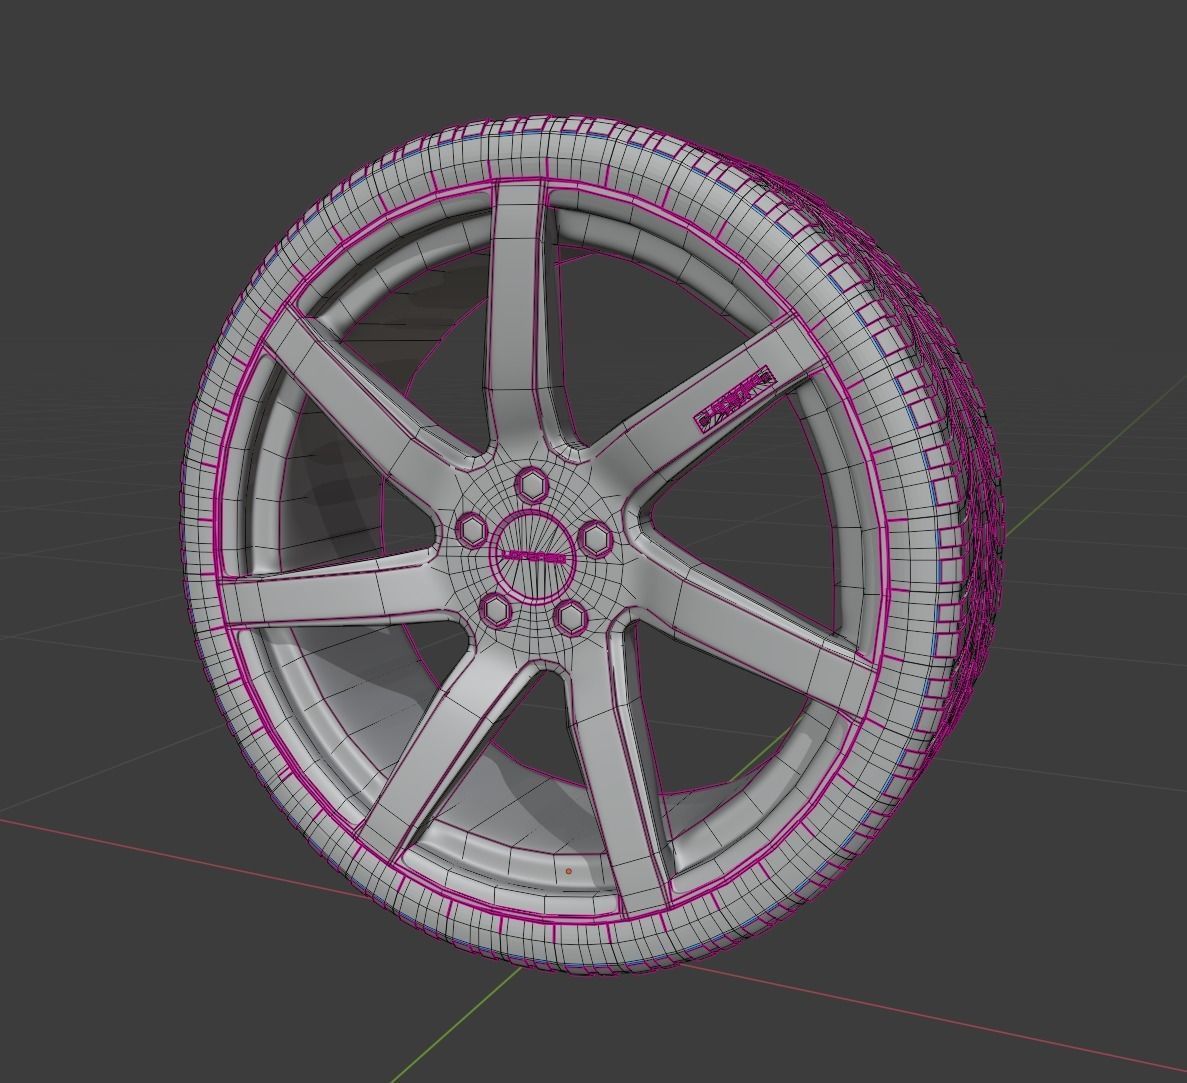Select the topmost lug nut above the center cap

pyautogui.click(x=533, y=487)
